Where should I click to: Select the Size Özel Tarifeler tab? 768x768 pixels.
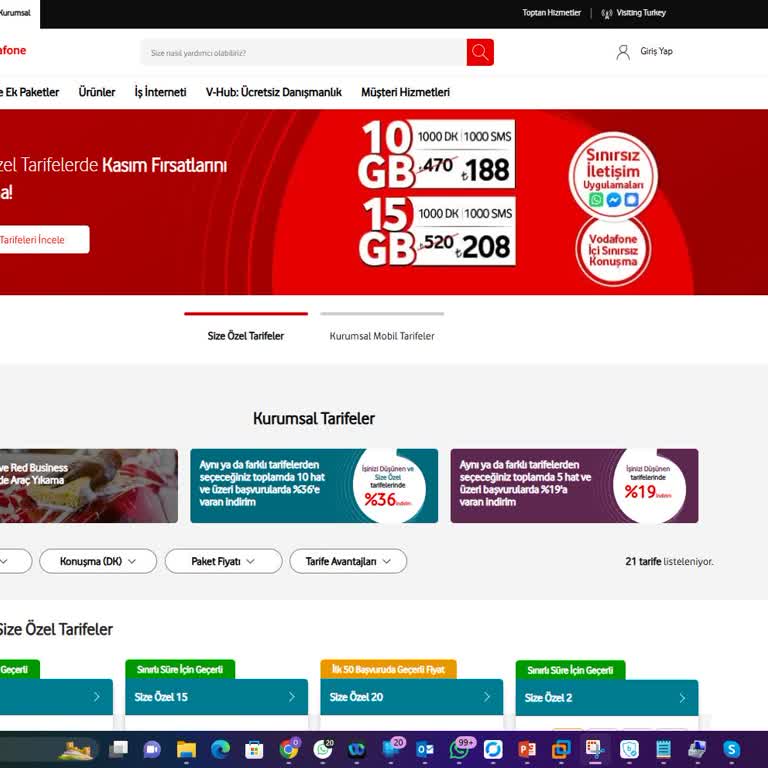pos(246,336)
